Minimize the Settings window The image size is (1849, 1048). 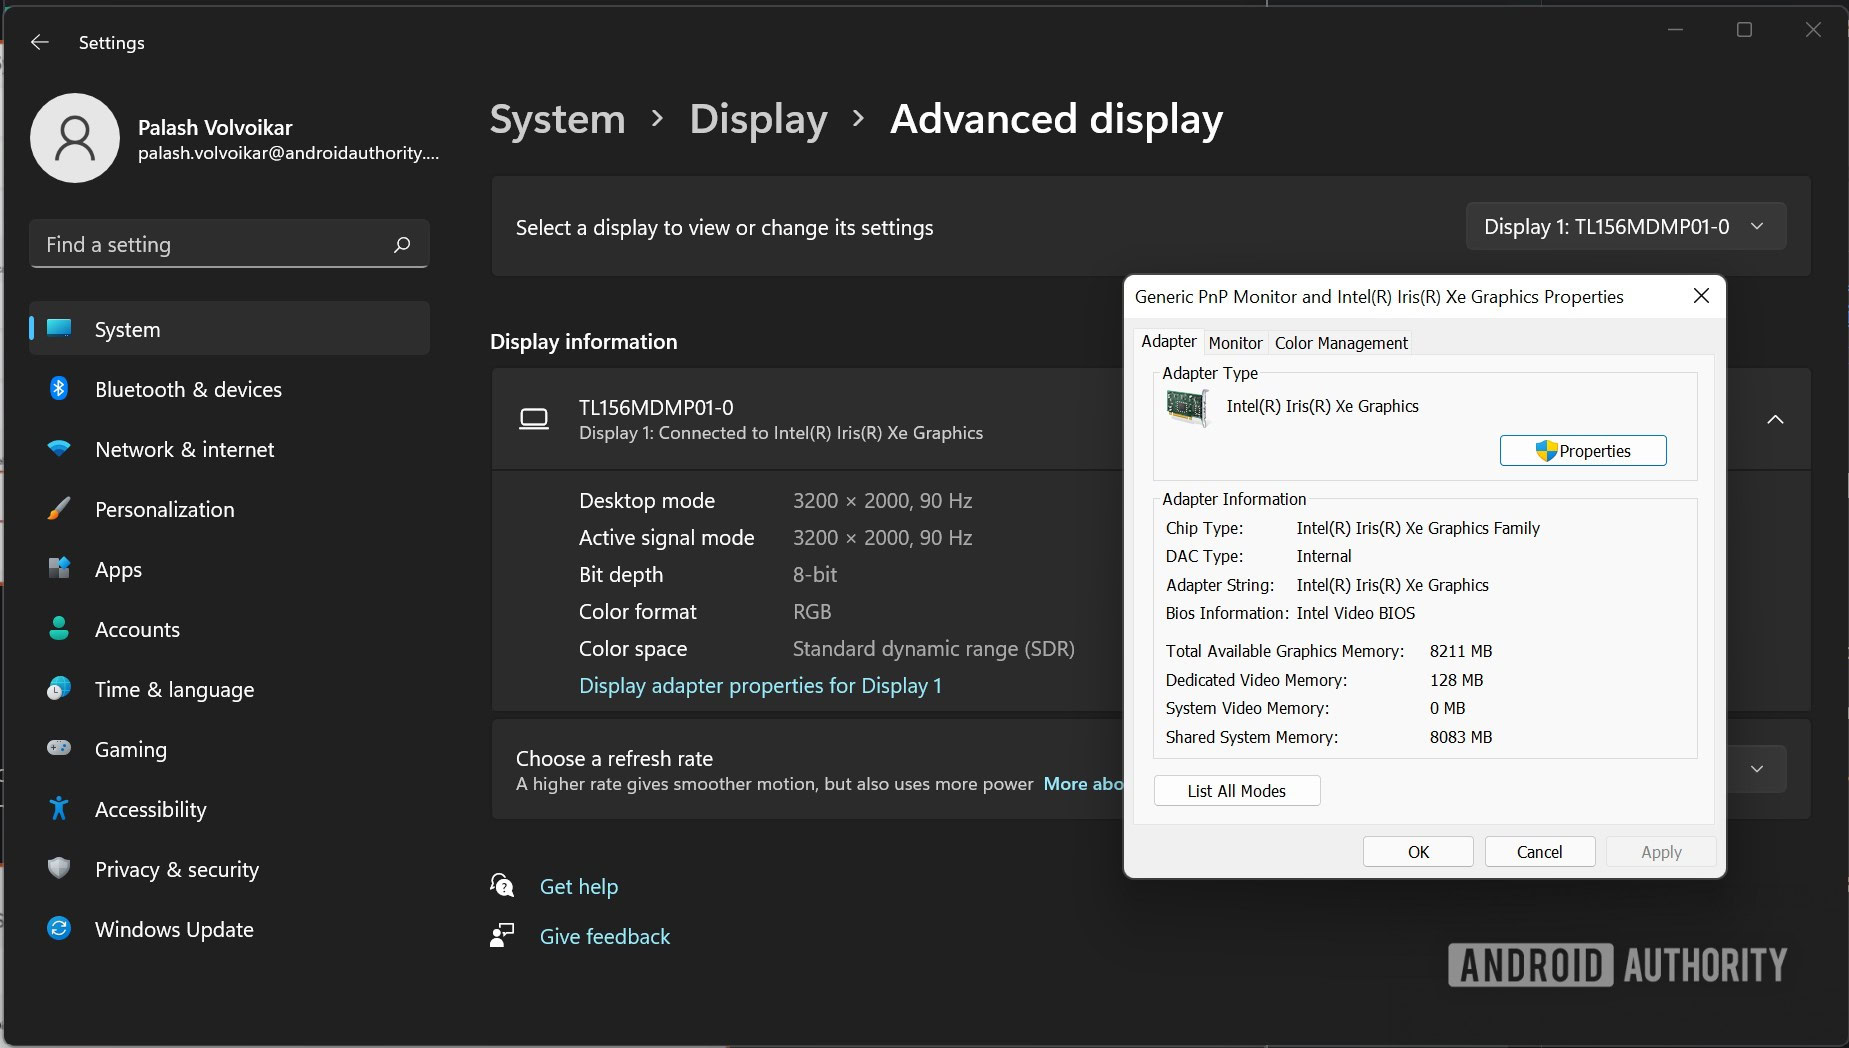click(x=1676, y=30)
